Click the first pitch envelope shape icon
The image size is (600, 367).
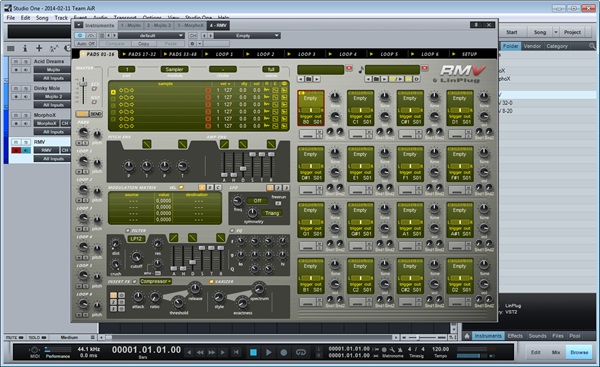147,144
